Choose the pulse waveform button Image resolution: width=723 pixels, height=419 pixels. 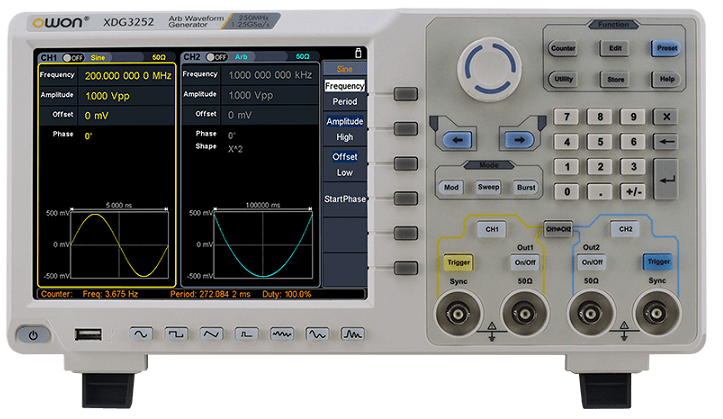click(x=246, y=335)
